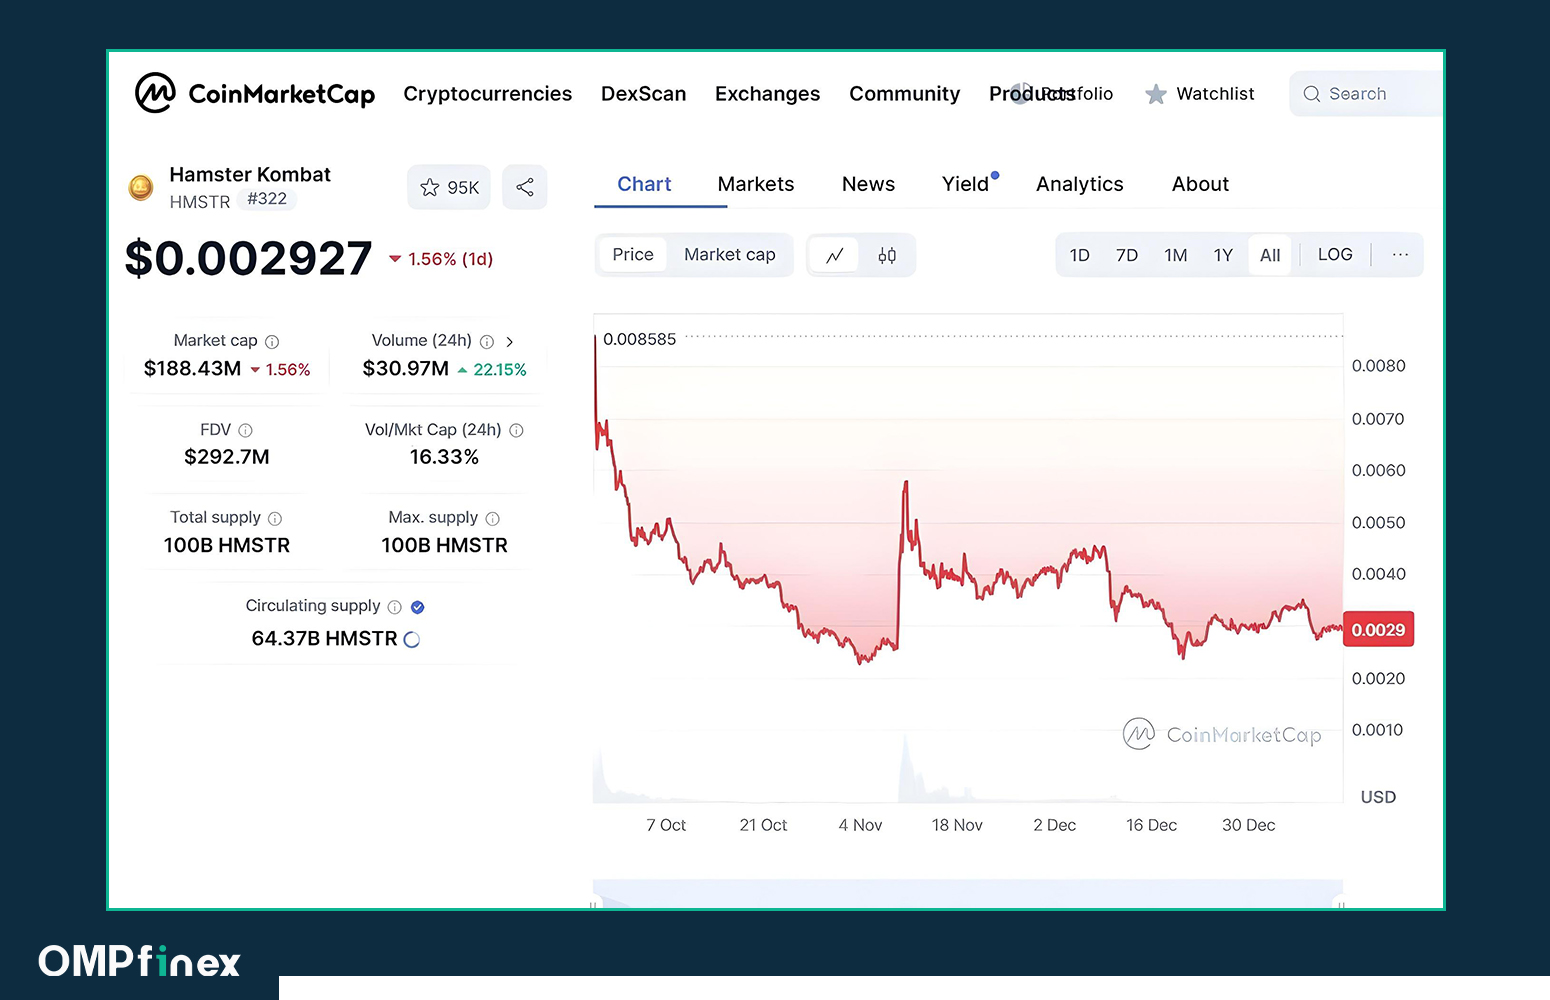Open the Cryptocurrencies menu

click(x=488, y=94)
